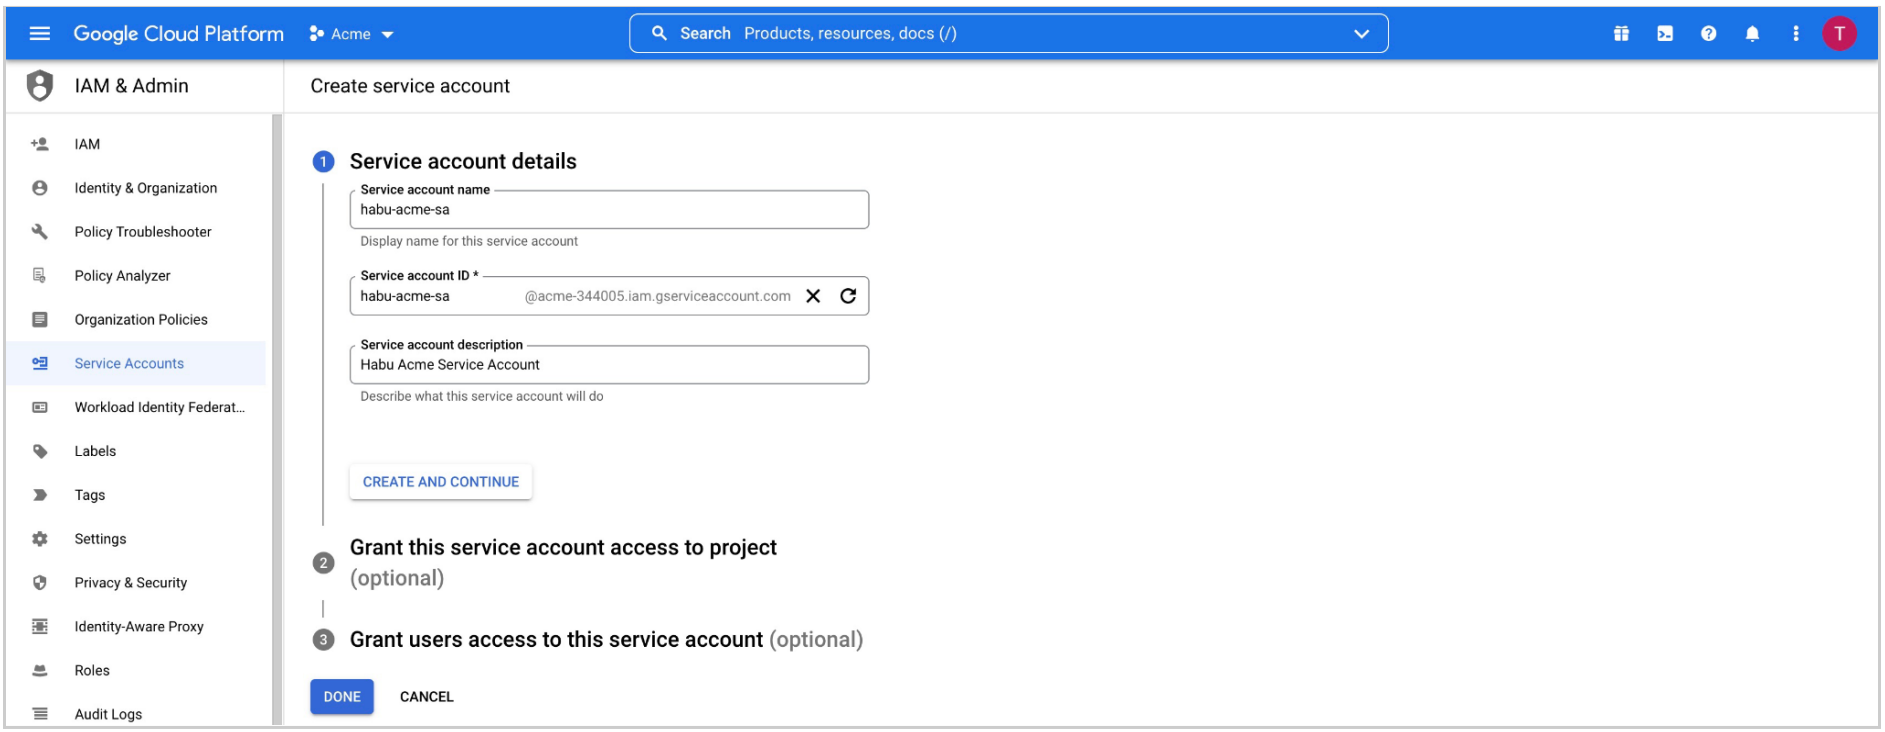Expand the search bar dropdown arrow
Screen dimensions: 1885x732
tap(1361, 34)
